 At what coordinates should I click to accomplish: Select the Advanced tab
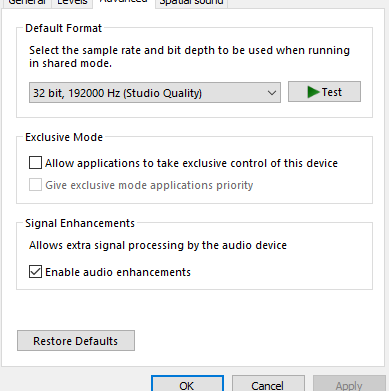[x=124, y=3]
